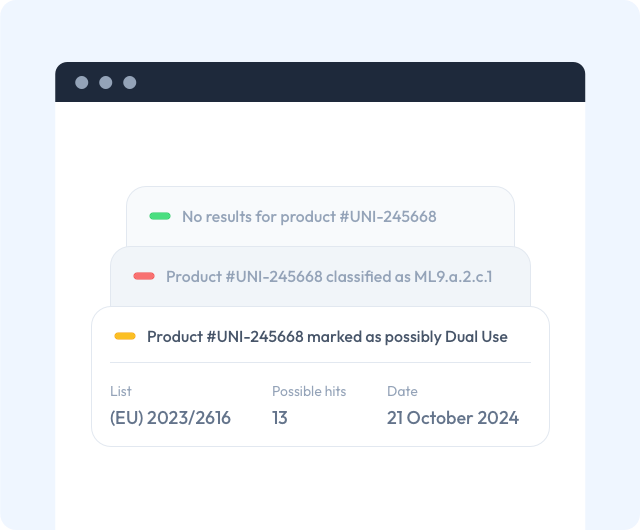Click the divider line under Dual Use title
The height and width of the screenshot is (530, 640).
pyautogui.click(x=320, y=362)
